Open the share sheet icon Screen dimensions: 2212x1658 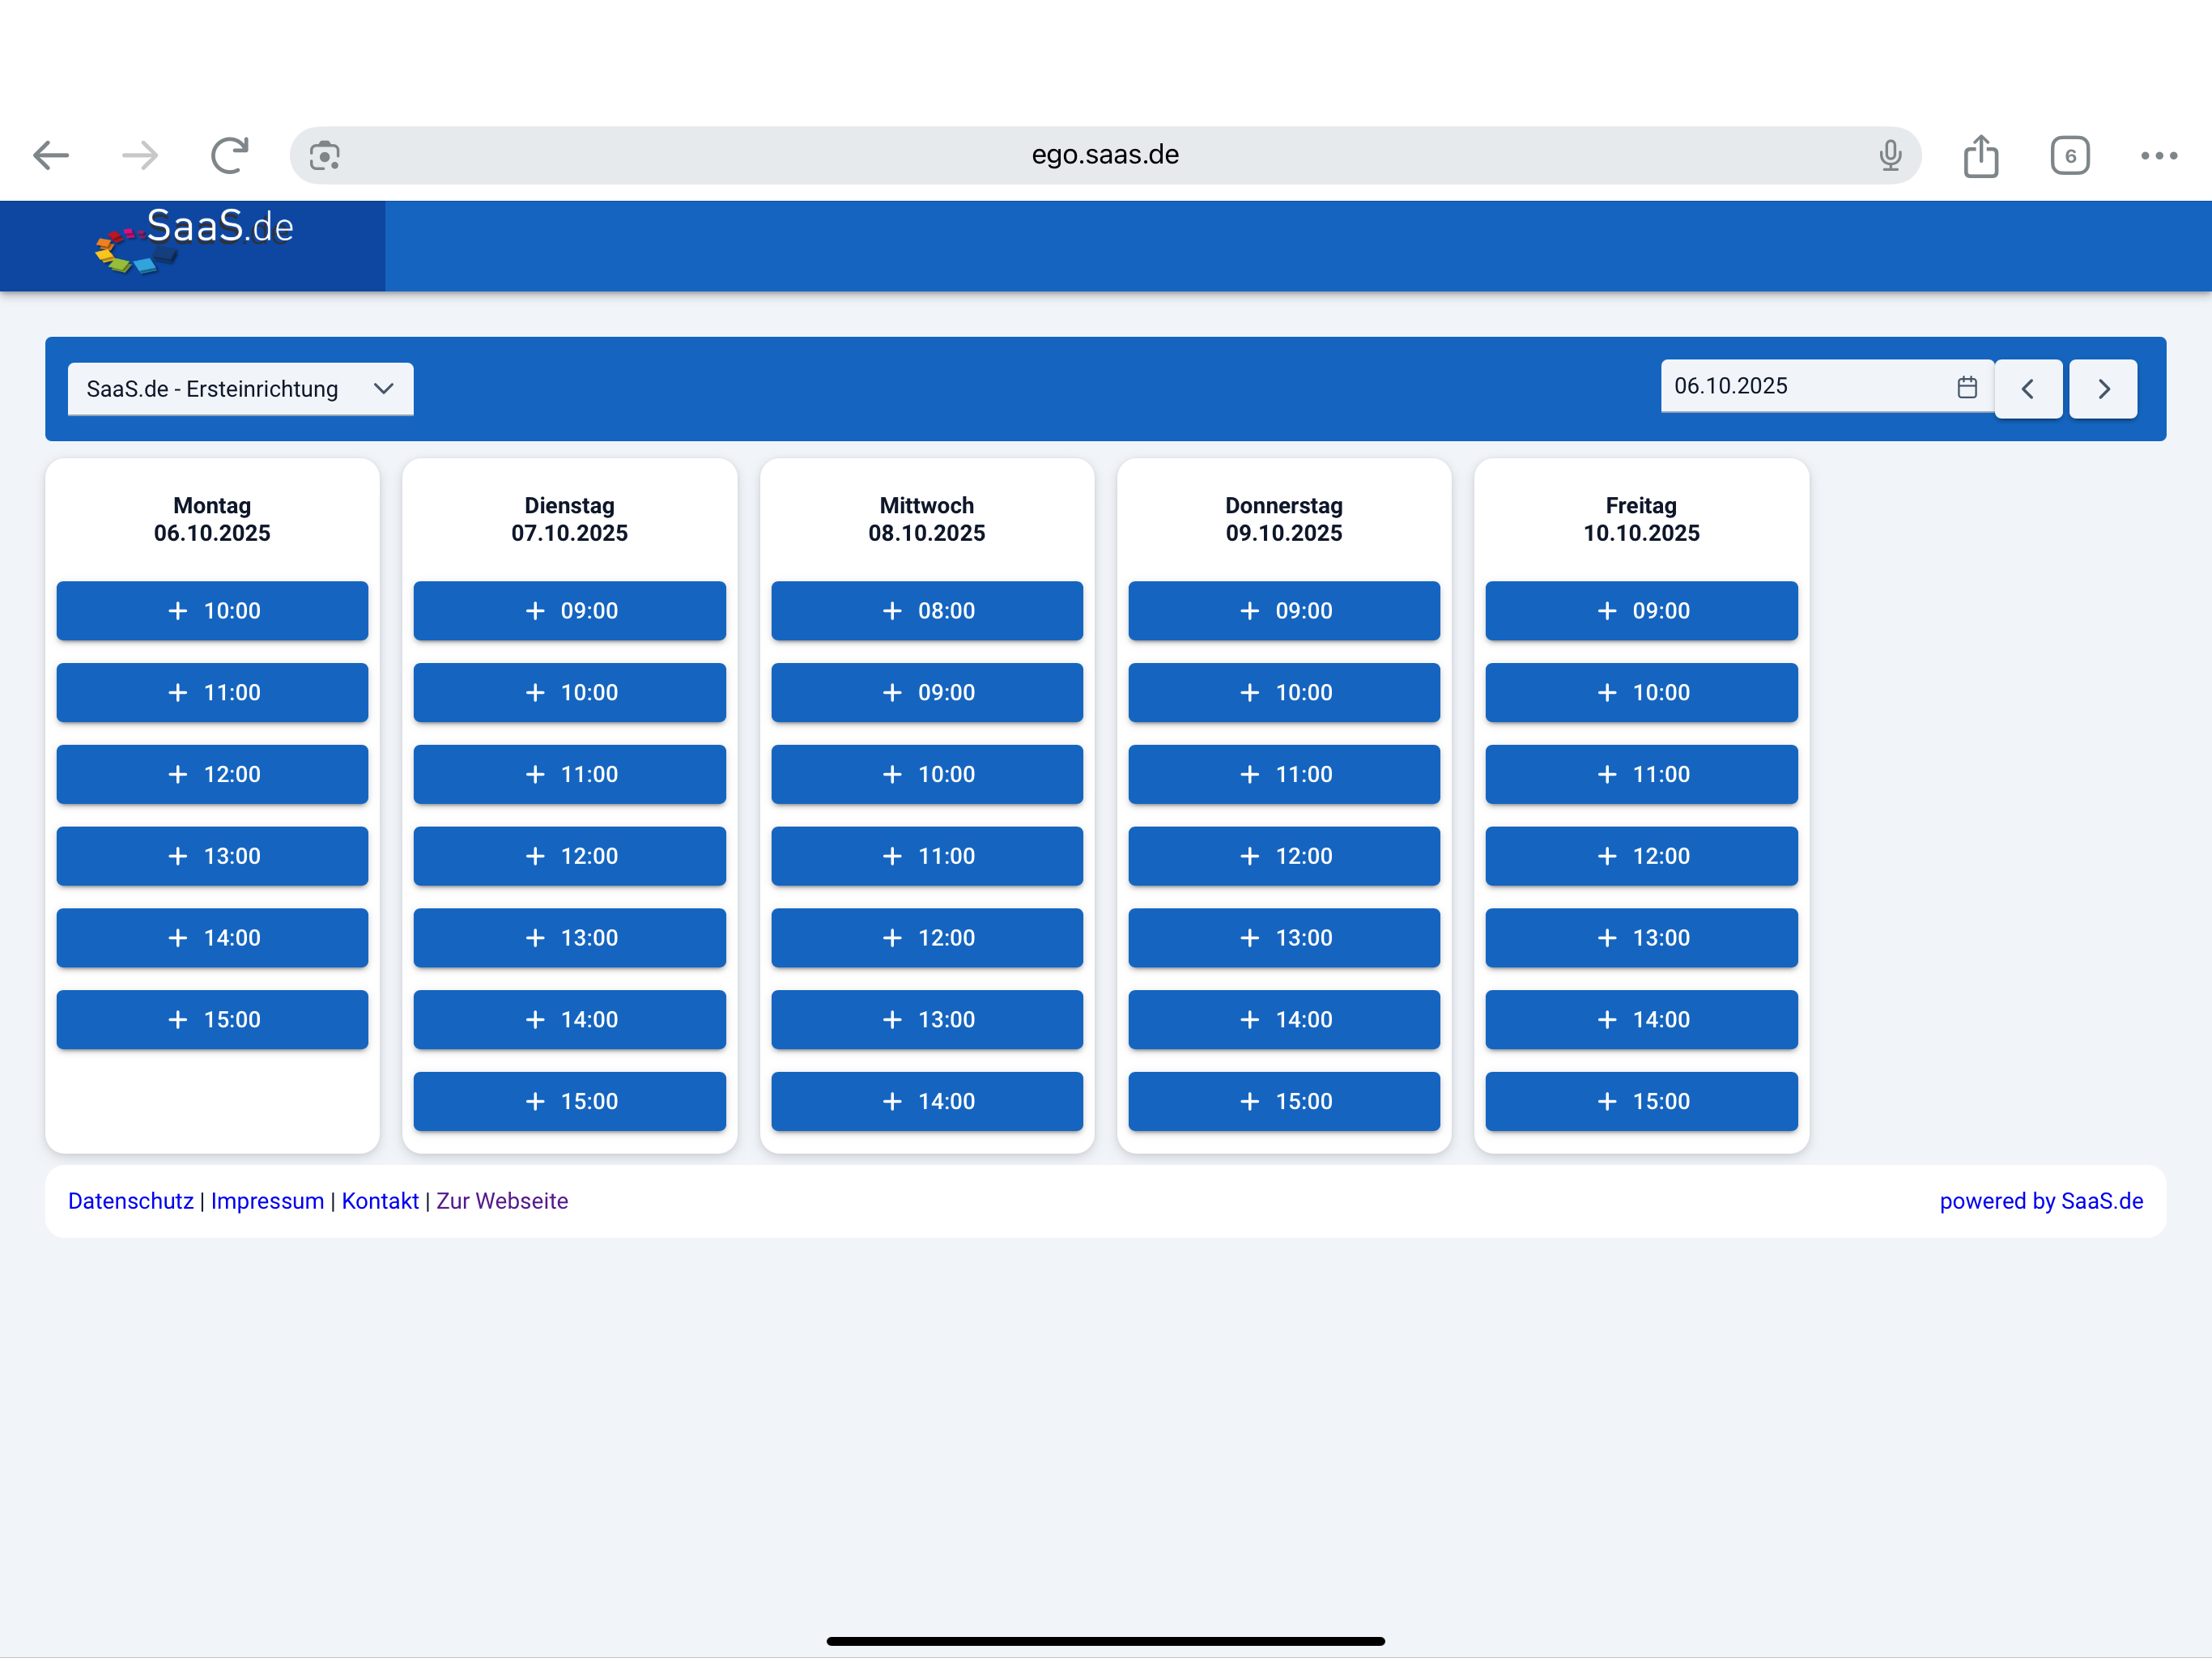point(1980,155)
